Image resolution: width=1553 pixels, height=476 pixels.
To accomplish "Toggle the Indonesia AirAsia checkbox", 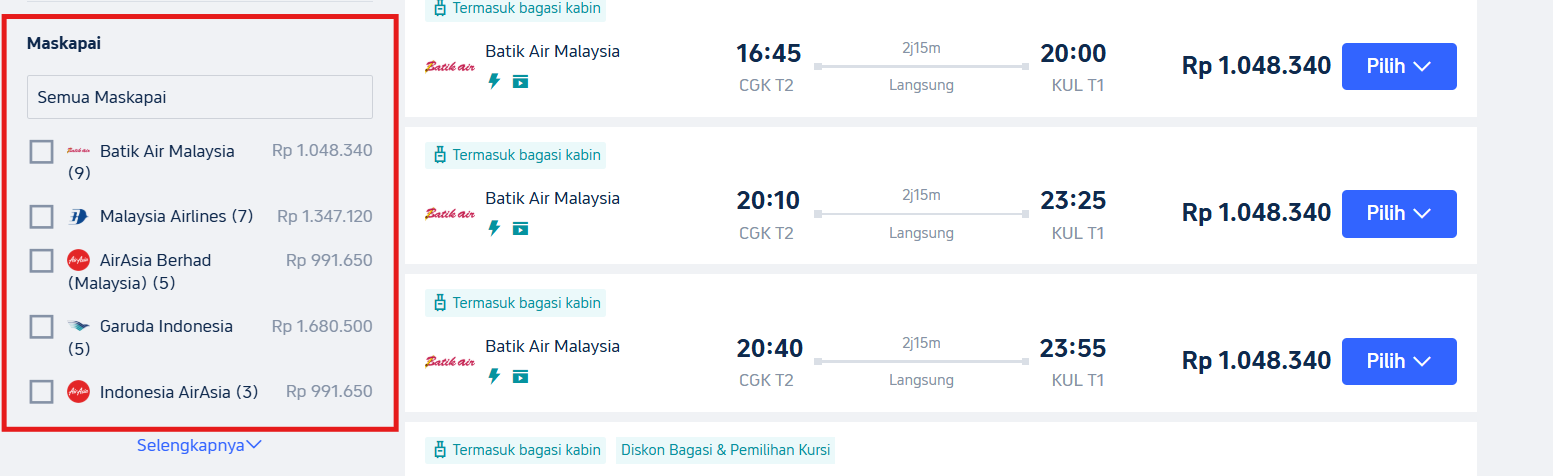I will (x=41, y=392).
